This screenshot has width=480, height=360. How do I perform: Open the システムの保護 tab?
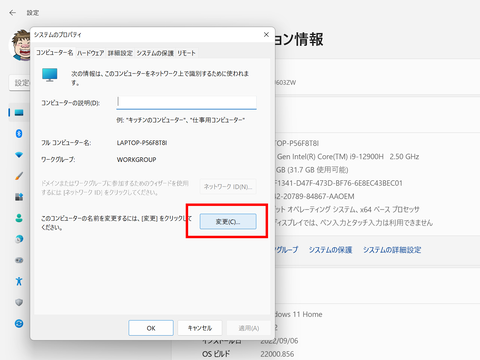(155, 53)
